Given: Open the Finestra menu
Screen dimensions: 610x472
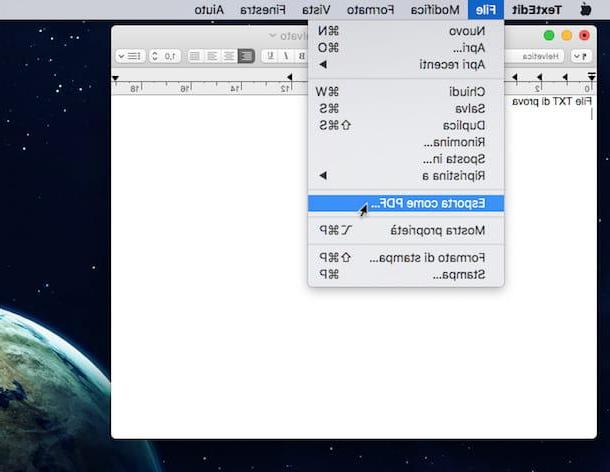Looking at the screenshot, I should point(263,10).
